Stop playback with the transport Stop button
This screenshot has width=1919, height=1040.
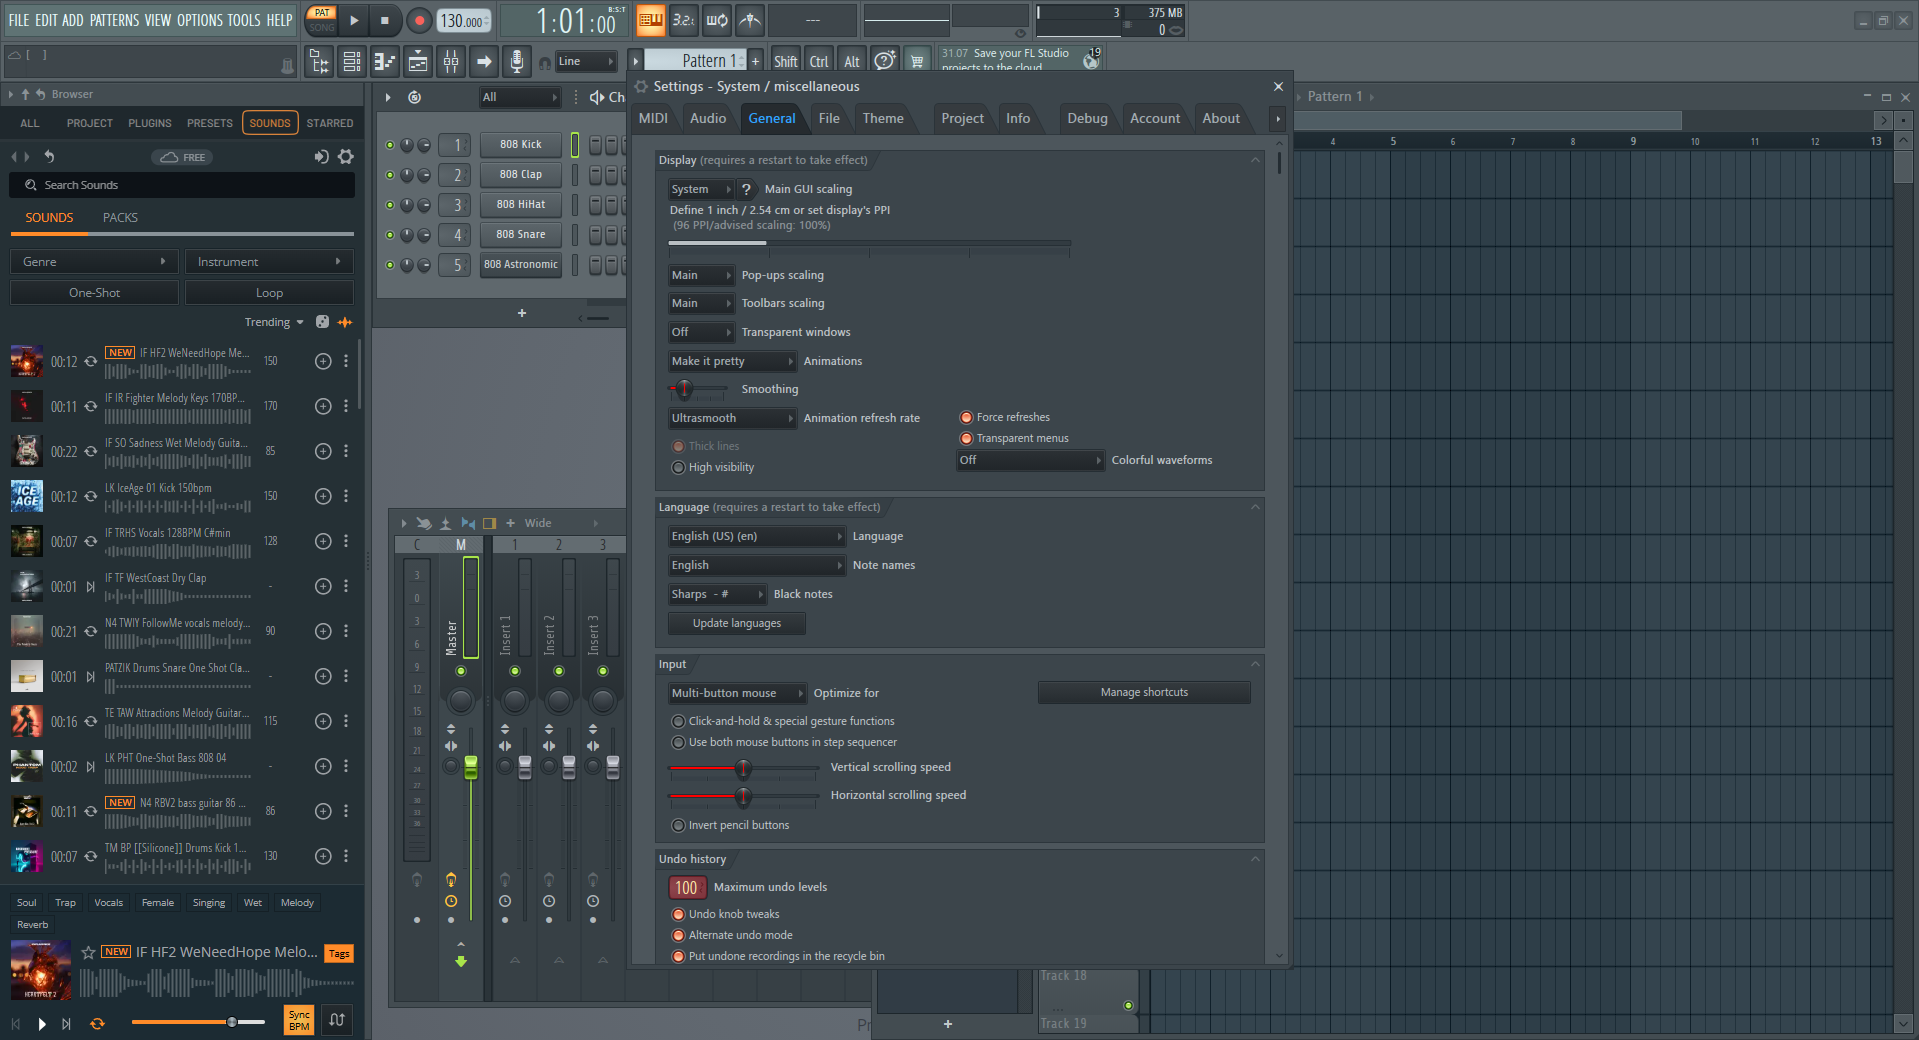pyautogui.click(x=385, y=20)
